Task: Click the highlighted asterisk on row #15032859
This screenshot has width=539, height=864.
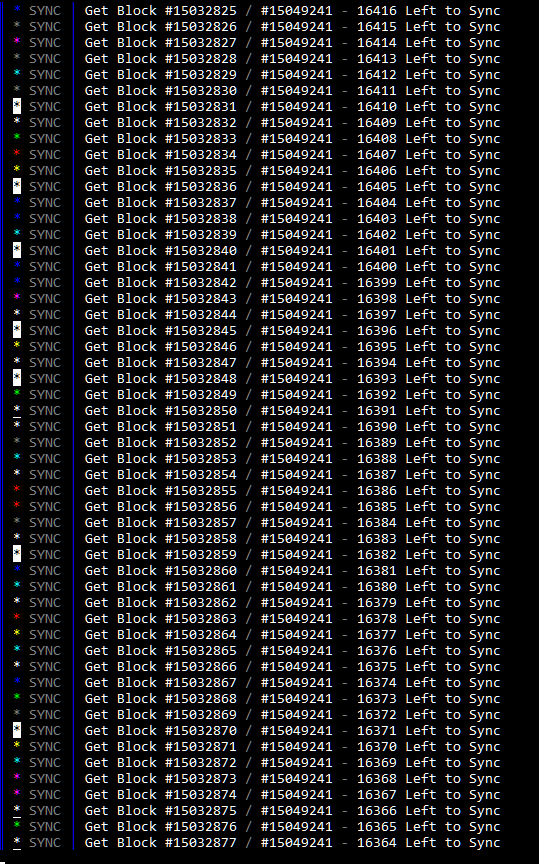Action: pos(17,554)
